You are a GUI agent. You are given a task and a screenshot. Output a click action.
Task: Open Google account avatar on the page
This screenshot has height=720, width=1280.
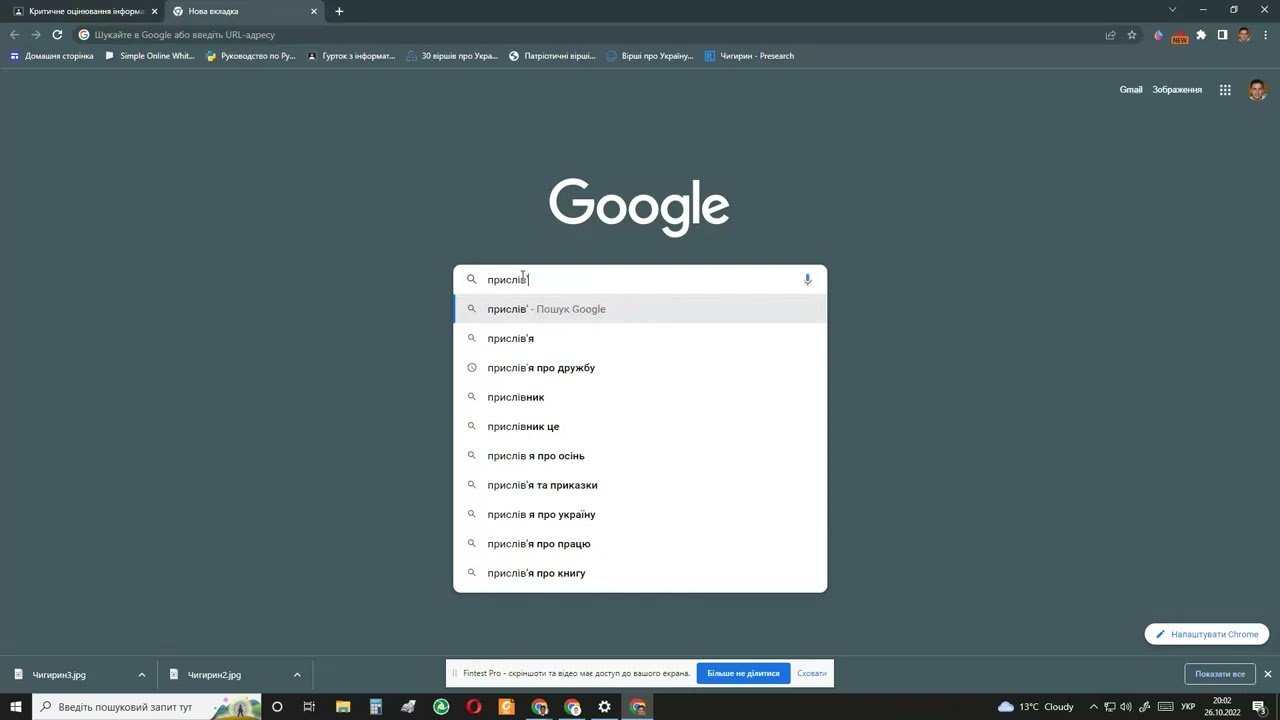click(1257, 90)
